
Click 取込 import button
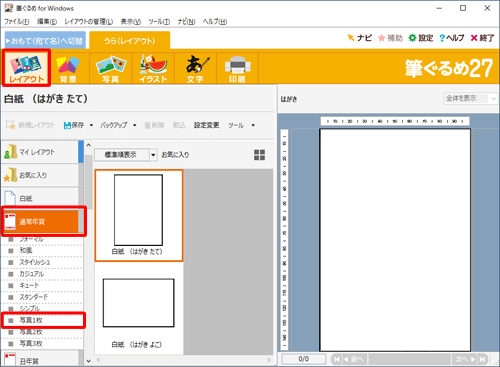click(179, 125)
